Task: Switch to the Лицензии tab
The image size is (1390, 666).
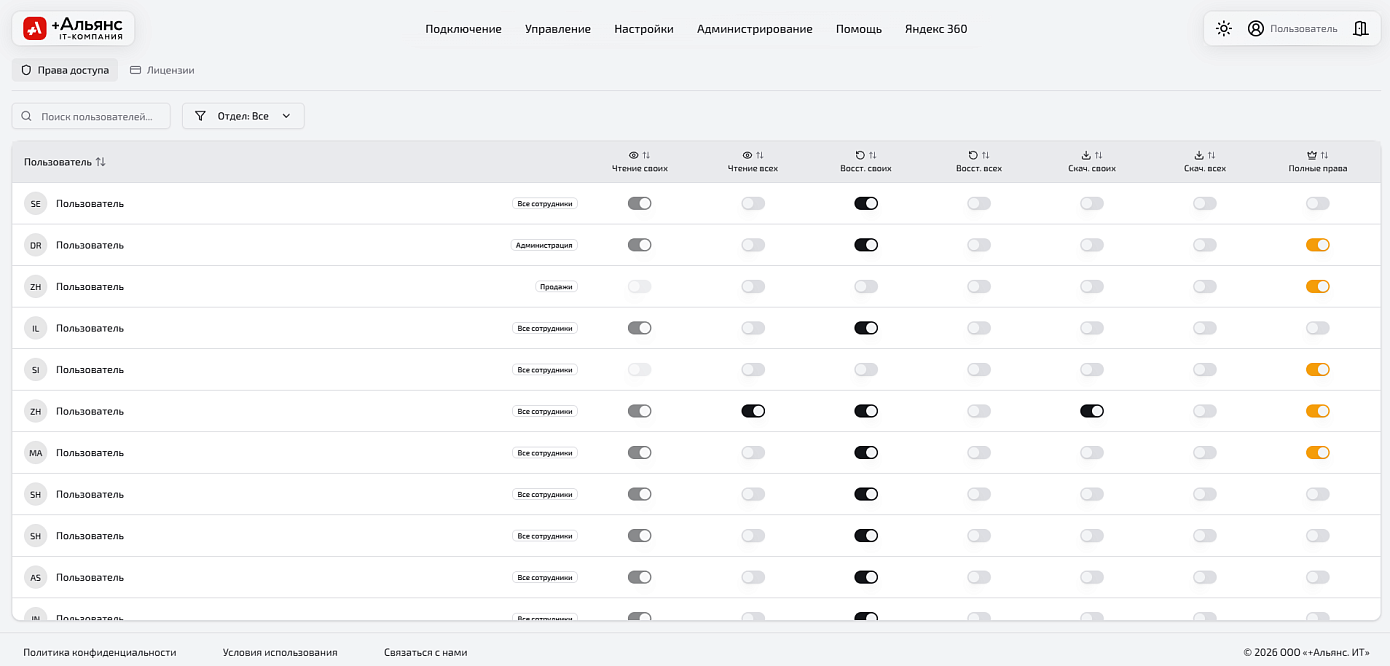Action: tap(162, 70)
